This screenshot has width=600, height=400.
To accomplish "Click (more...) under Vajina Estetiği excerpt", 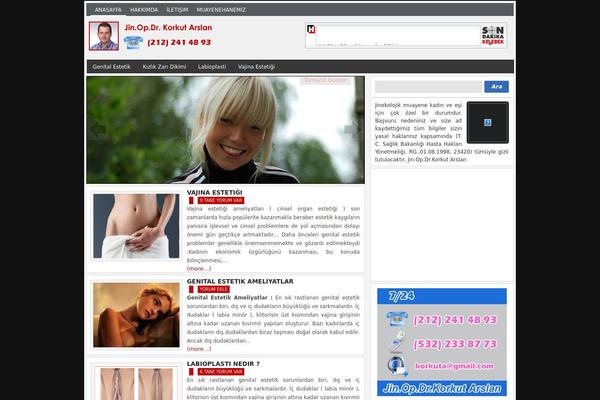I will pyautogui.click(x=199, y=269).
